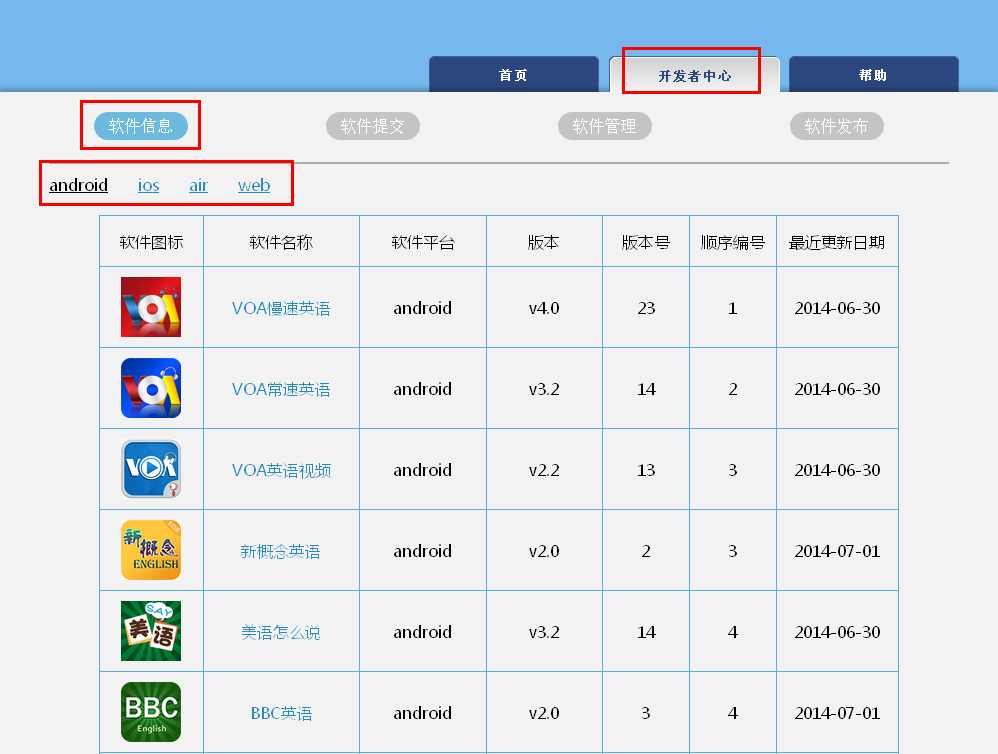The image size is (998, 754).
Task: Click version number 3 in BBC英语 row
Action: (646, 713)
